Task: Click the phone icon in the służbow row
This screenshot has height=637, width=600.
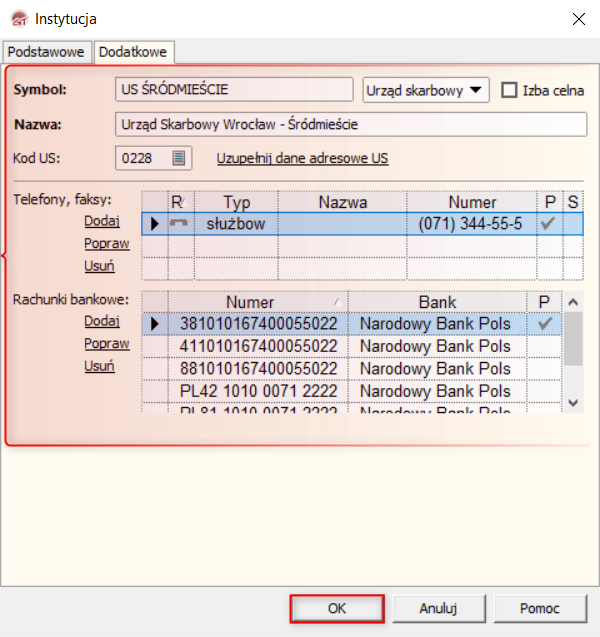Action: (179, 223)
